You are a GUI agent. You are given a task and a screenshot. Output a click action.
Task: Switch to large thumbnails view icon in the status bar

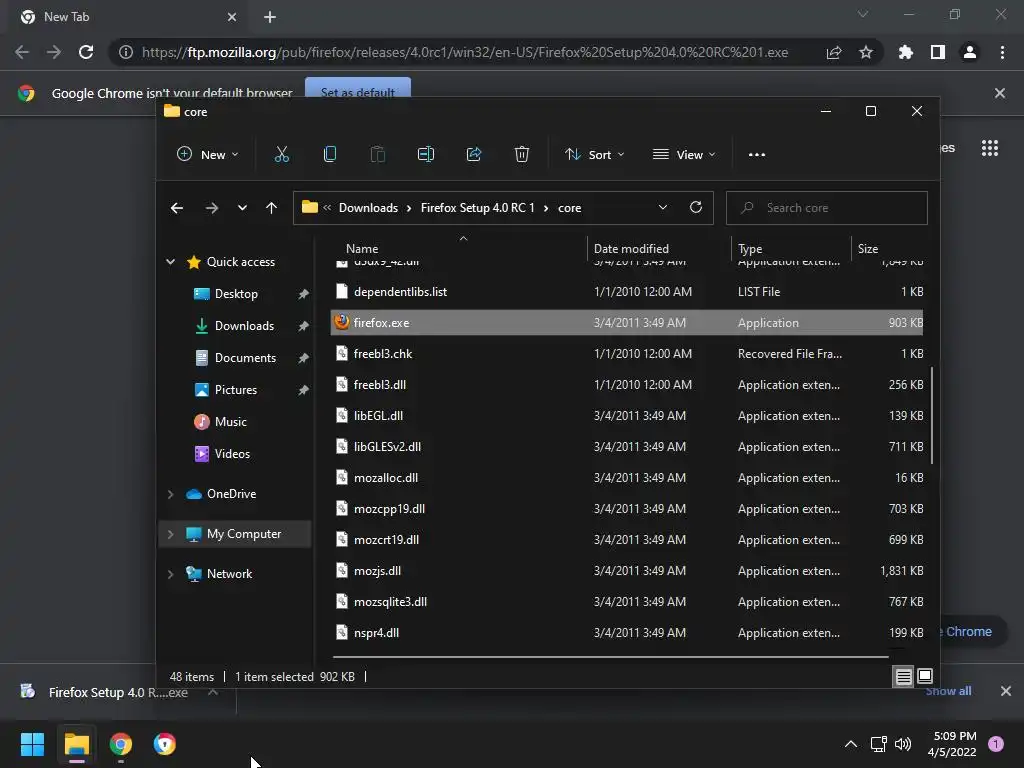click(925, 676)
